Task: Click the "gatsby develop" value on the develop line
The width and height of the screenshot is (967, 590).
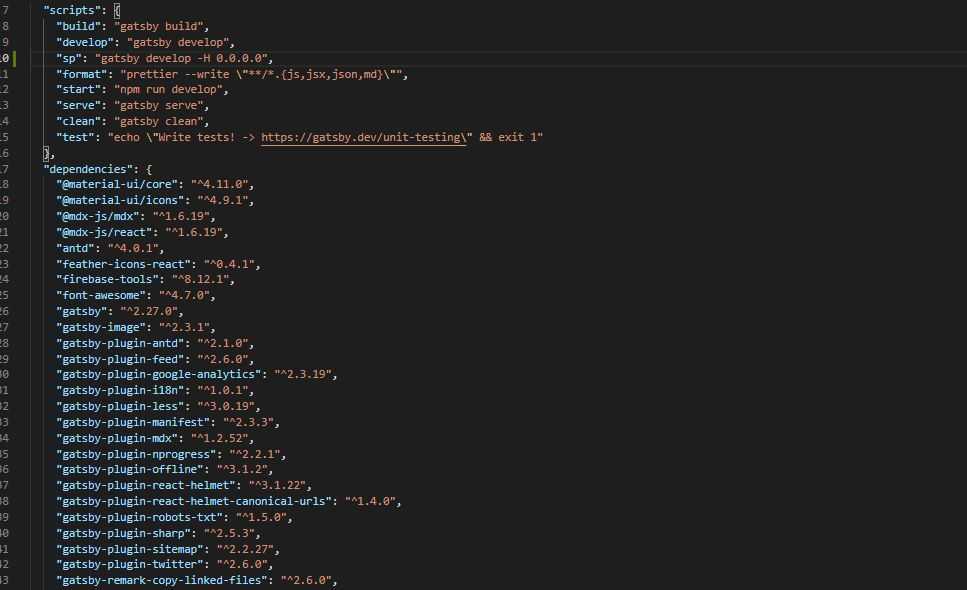Action: click(178, 42)
